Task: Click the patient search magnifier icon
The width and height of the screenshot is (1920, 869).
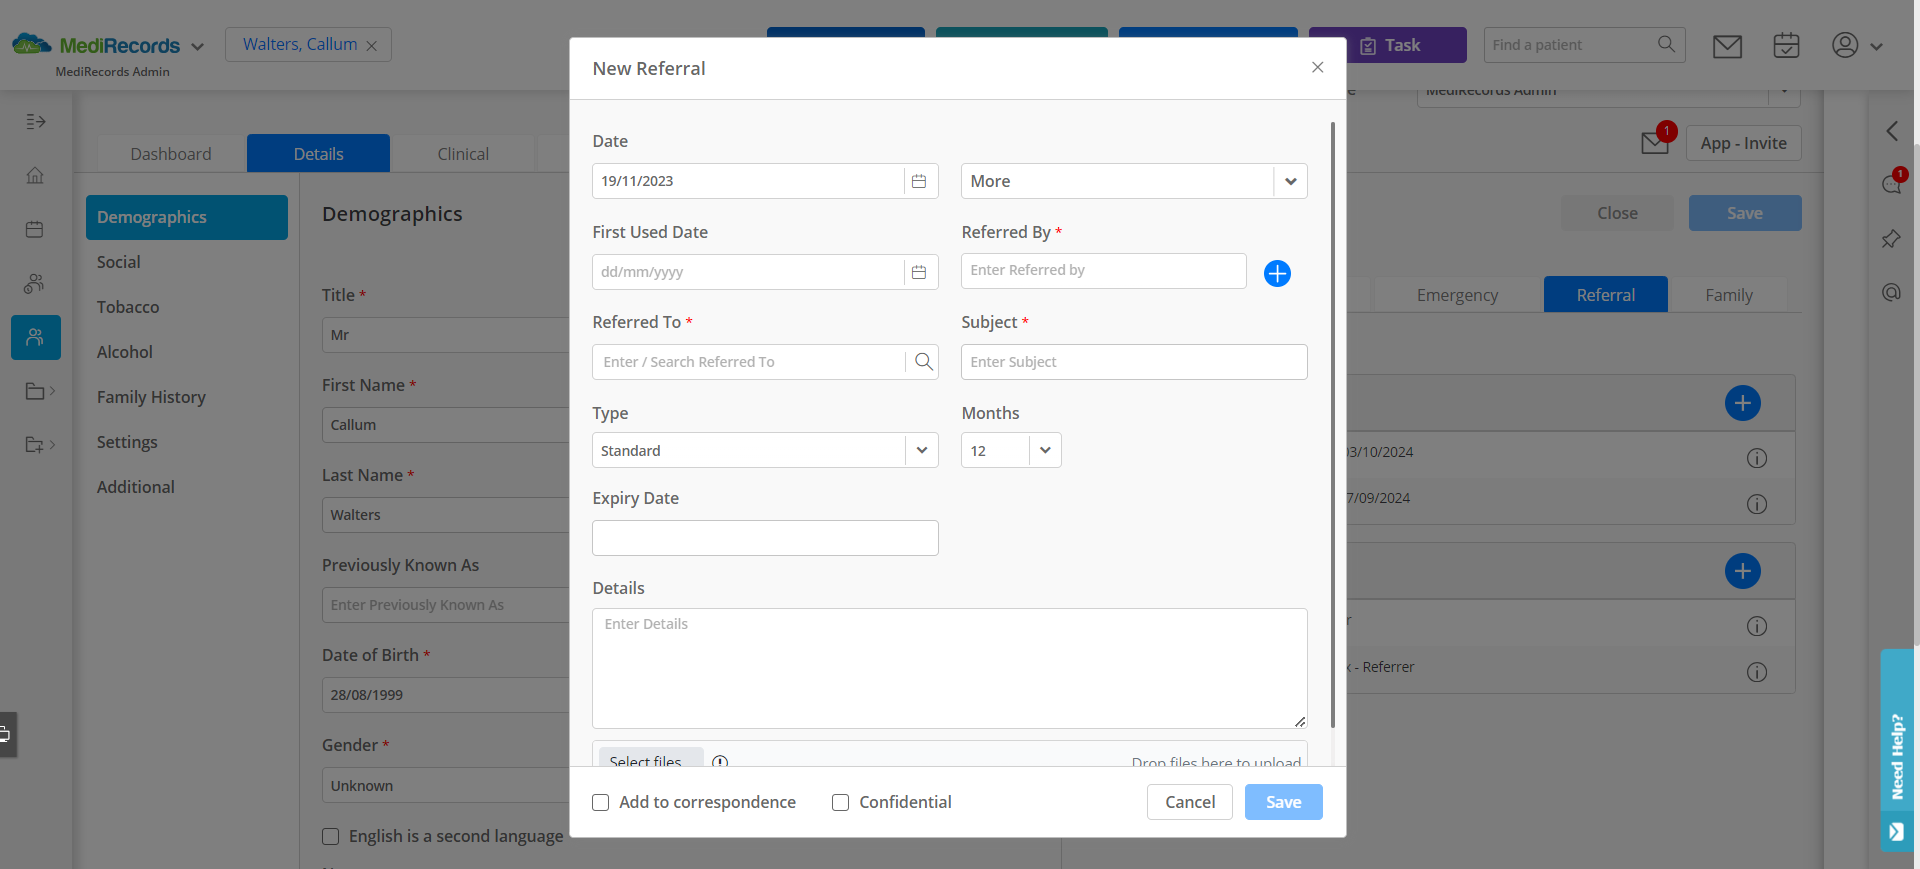Action: tap(1666, 44)
